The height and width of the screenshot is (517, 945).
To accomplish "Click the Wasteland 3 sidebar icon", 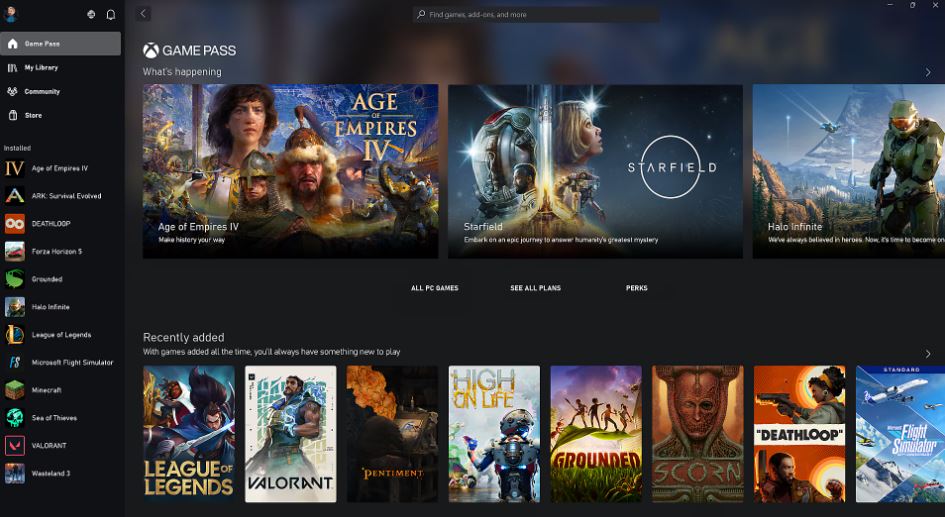I will (x=14, y=473).
